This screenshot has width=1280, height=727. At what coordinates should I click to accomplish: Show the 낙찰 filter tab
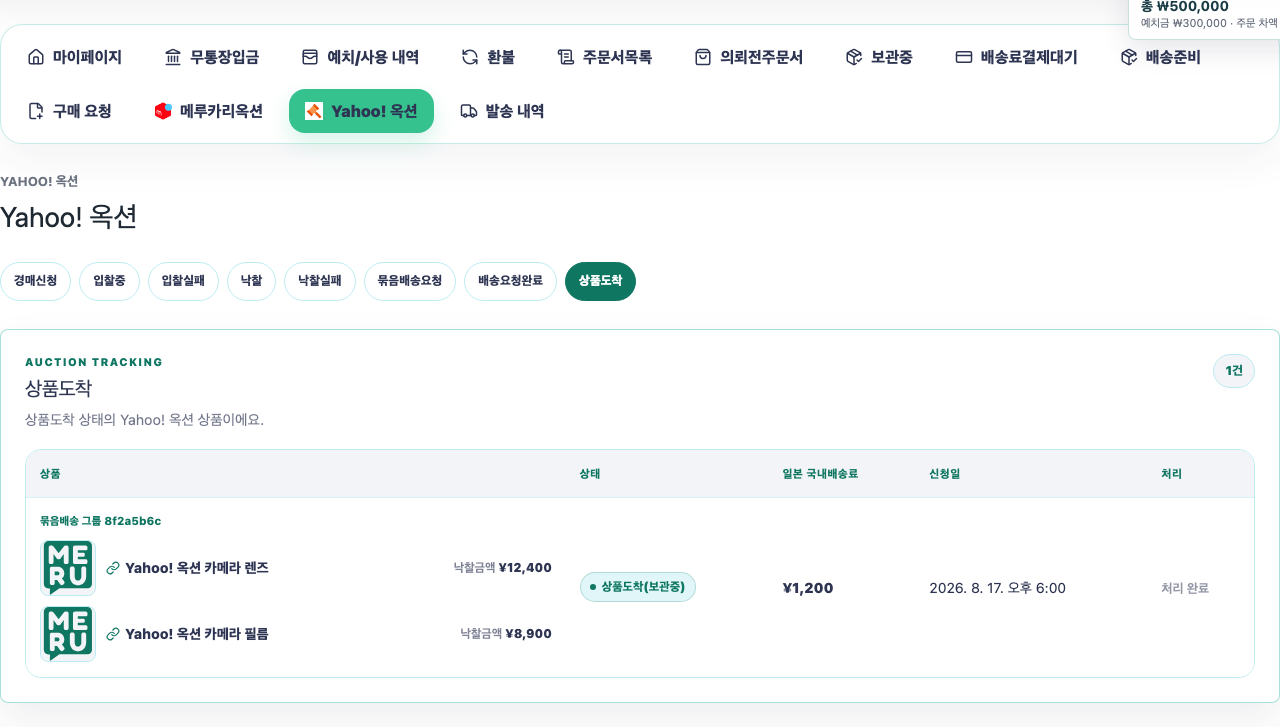[251, 281]
